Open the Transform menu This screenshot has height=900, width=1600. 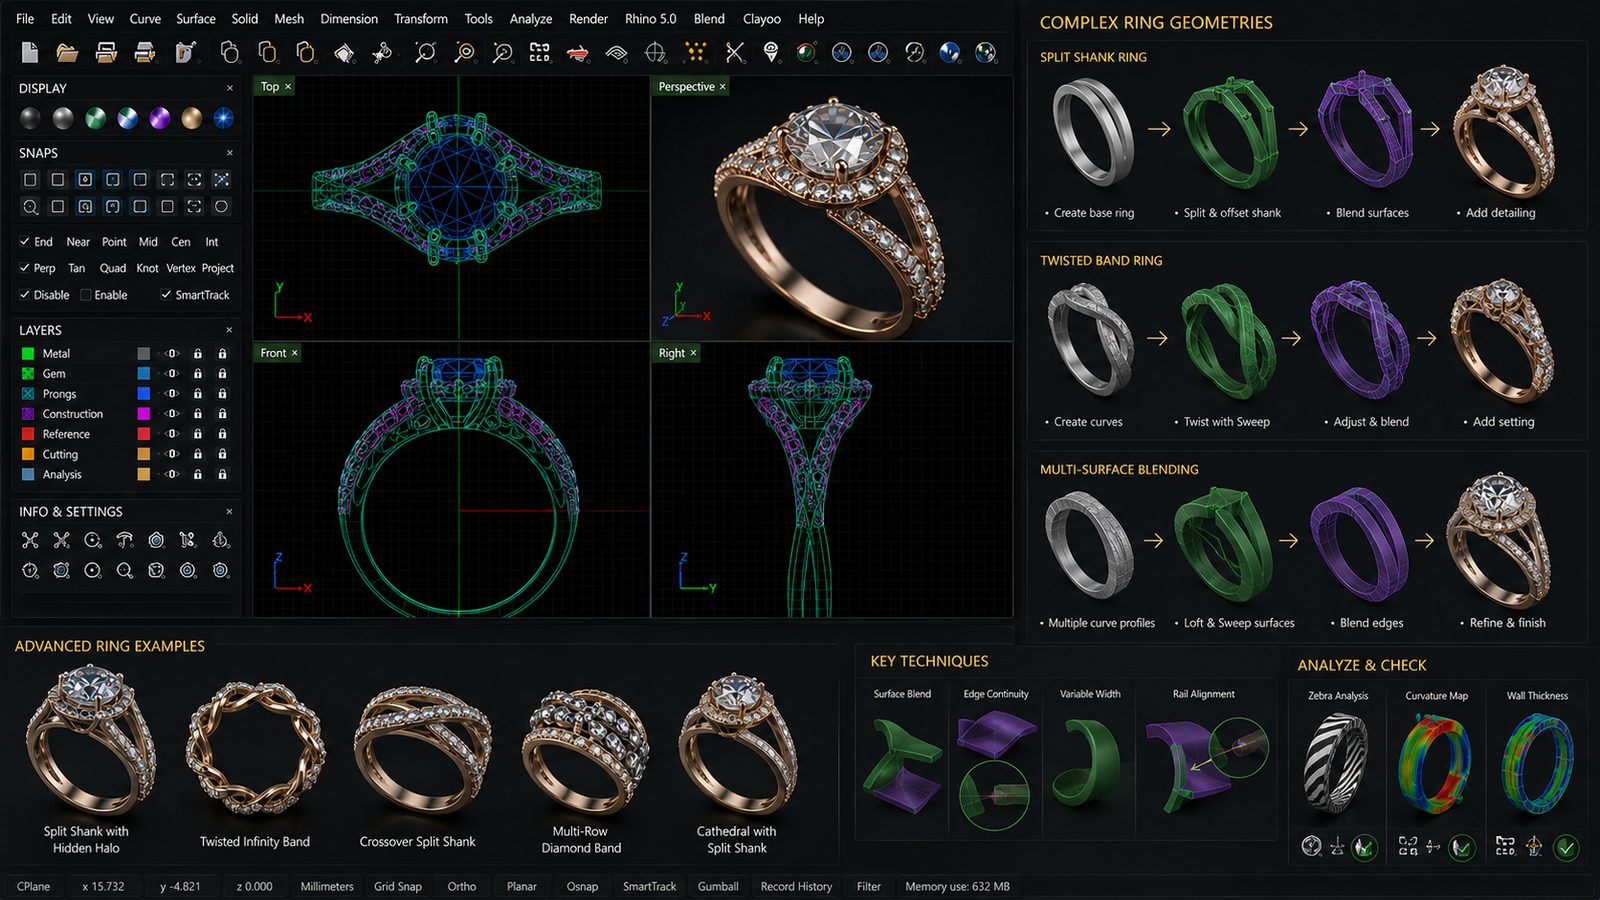(x=421, y=19)
